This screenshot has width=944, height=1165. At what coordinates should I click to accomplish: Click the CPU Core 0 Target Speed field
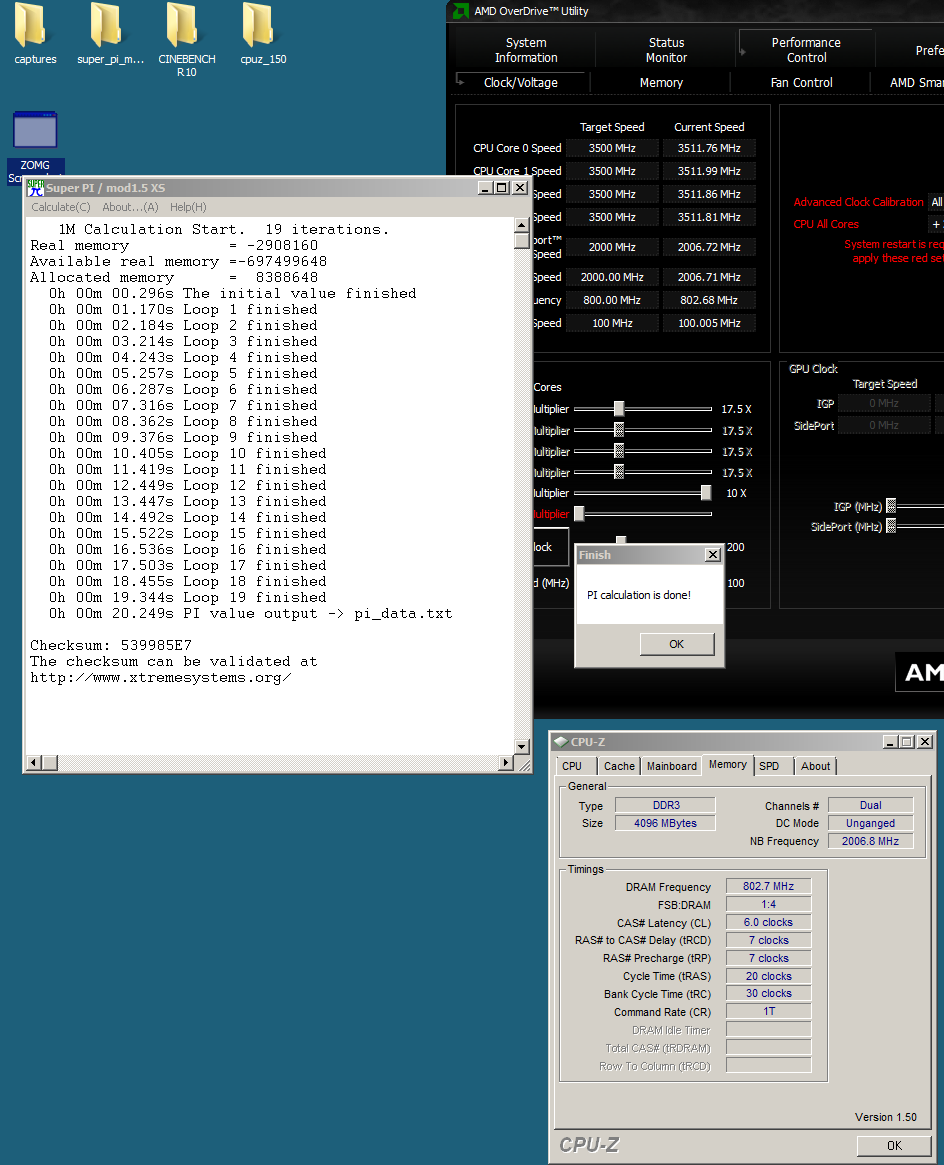click(x=612, y=148)
